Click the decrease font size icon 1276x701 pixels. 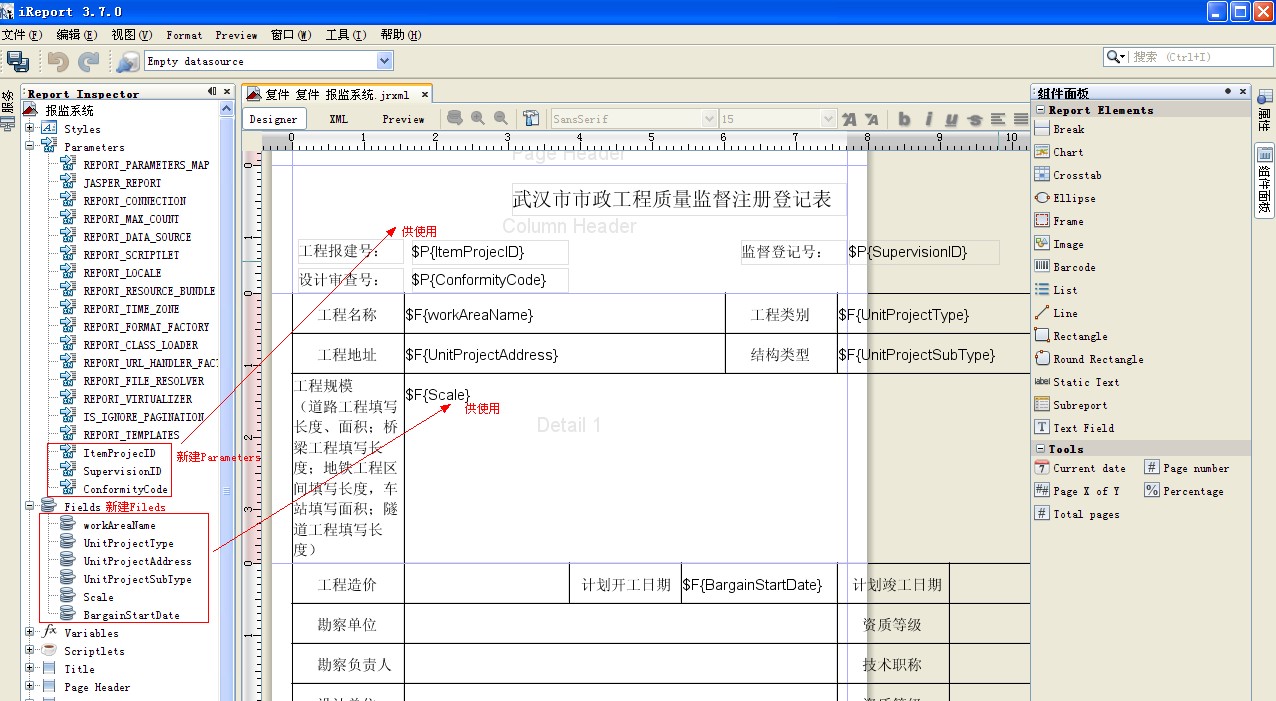click(x=871, y=119)
